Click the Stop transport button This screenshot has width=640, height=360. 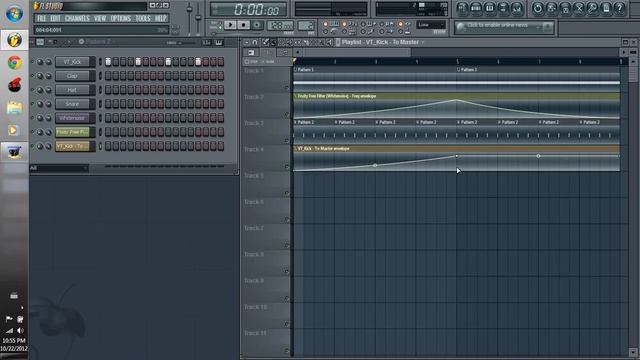point(244,25)
